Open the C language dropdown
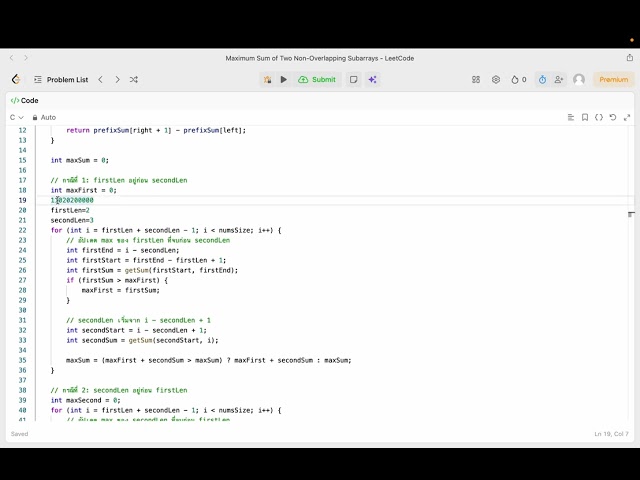640x480 pixels. (17, 118)
